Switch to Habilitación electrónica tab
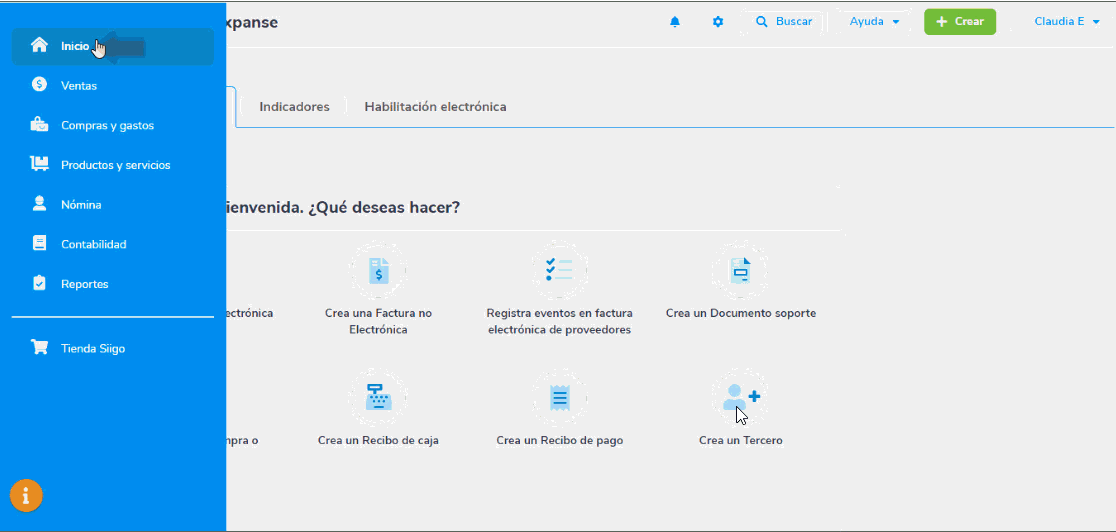 coord(435,107)
